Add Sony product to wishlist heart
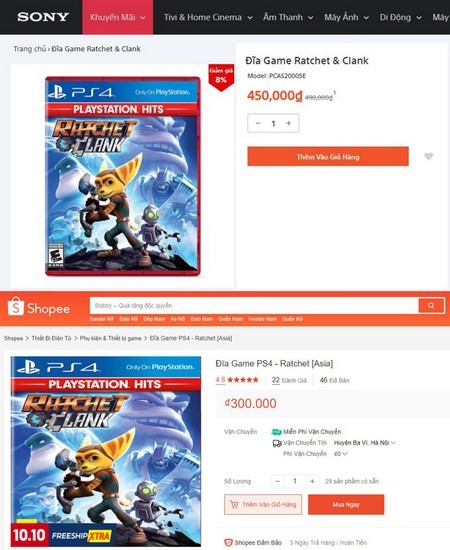Screen dimensions: 450x550 pyautogui.click(x=429, y=156)
